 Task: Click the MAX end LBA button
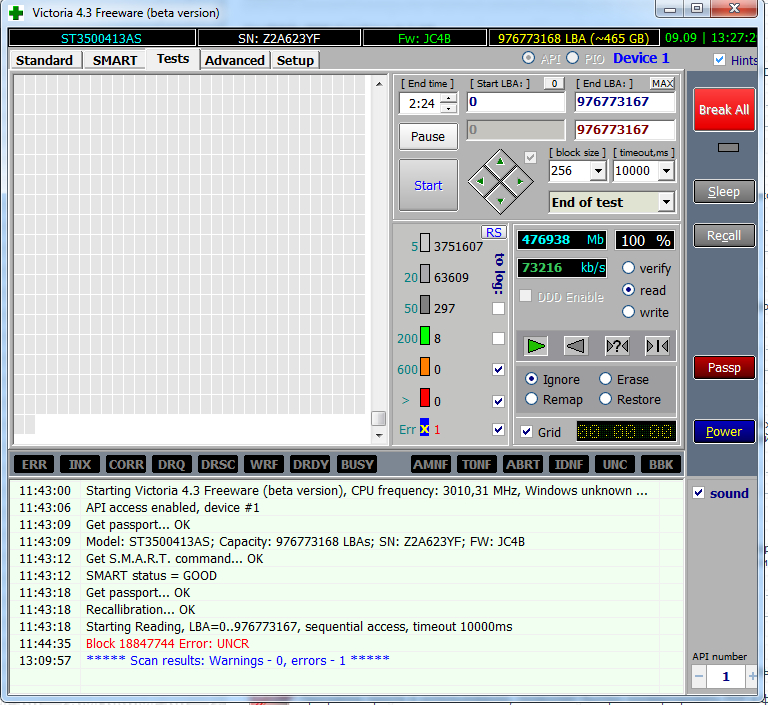[x=662, y=83]
